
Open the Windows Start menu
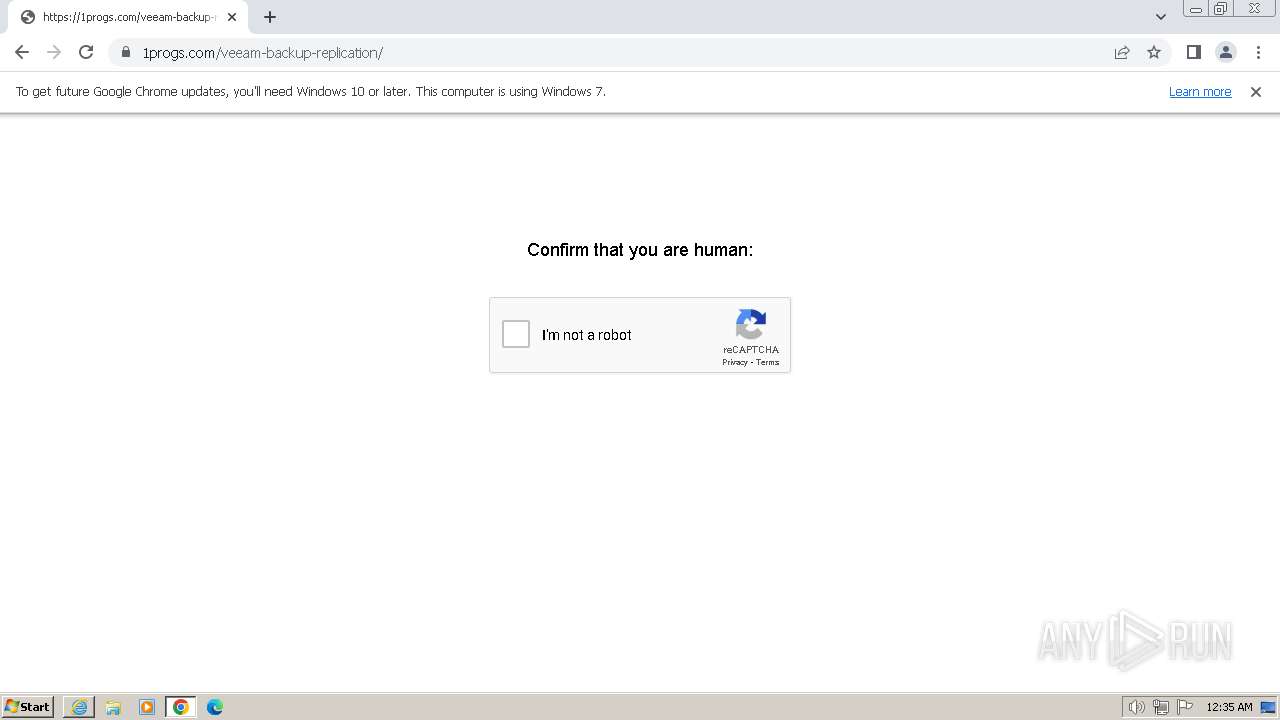[27, 706]
